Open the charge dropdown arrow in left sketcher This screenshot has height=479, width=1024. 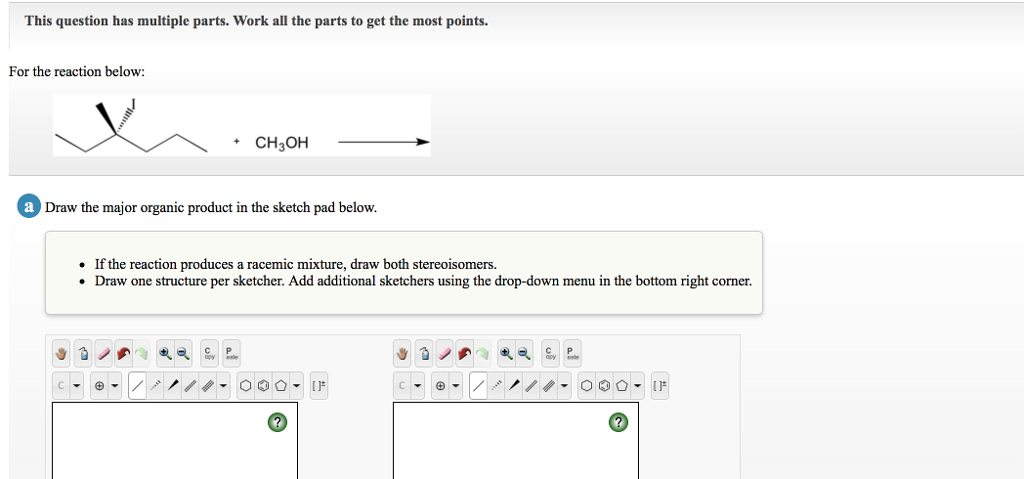tap(115, 386)
